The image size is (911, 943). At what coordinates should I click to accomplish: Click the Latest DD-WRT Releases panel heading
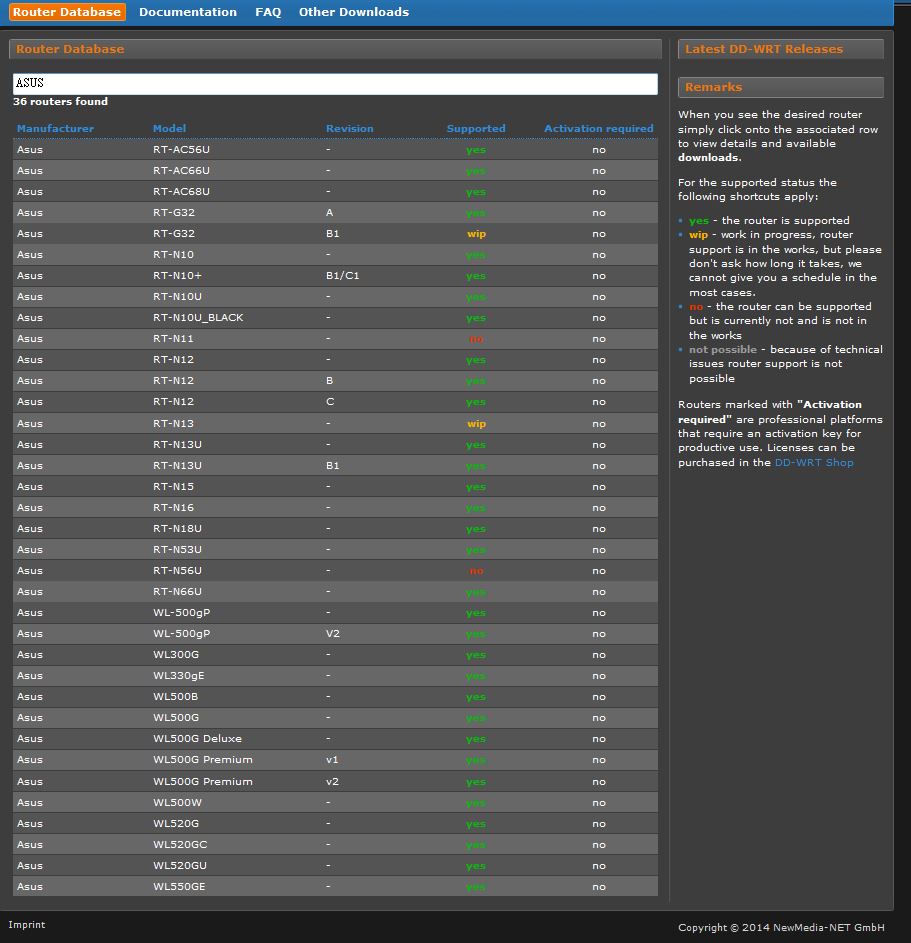tap(781, 49)
